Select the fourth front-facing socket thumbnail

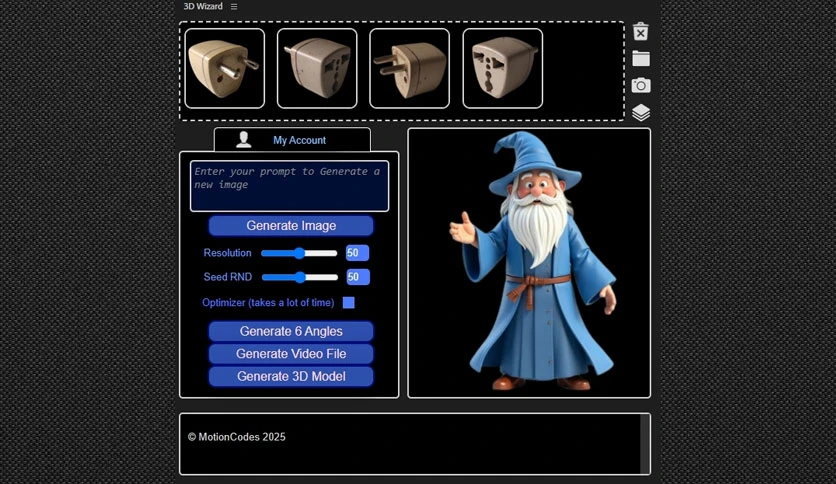coord(503,68)
